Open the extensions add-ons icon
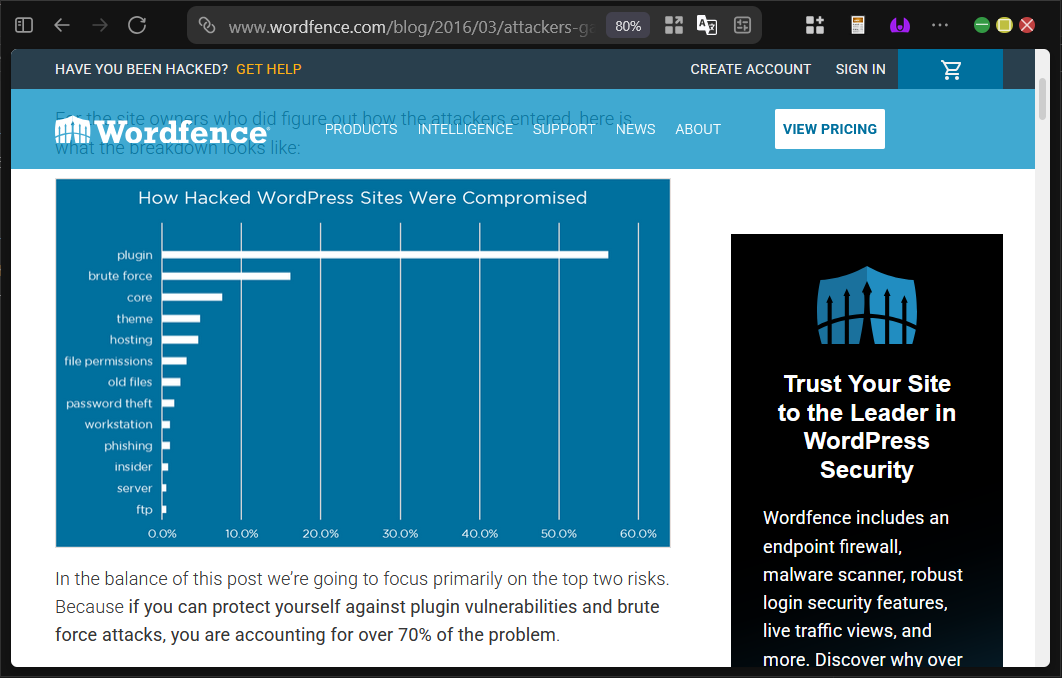The width and height of the screenshot is (1062, 678). (x=815, y=26)
